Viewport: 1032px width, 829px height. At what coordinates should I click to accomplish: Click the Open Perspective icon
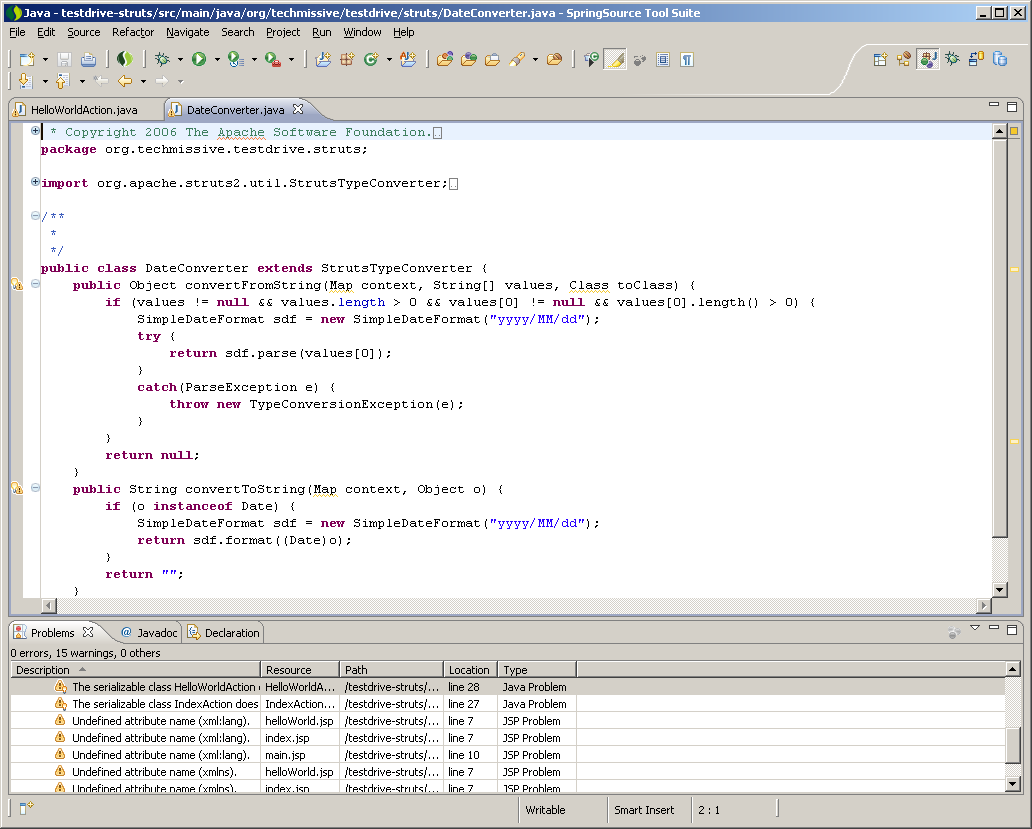click(880, 60)
